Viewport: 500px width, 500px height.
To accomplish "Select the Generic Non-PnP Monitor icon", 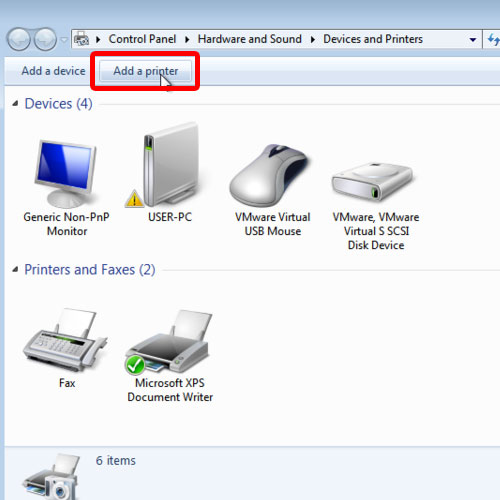I will (66, 173).
